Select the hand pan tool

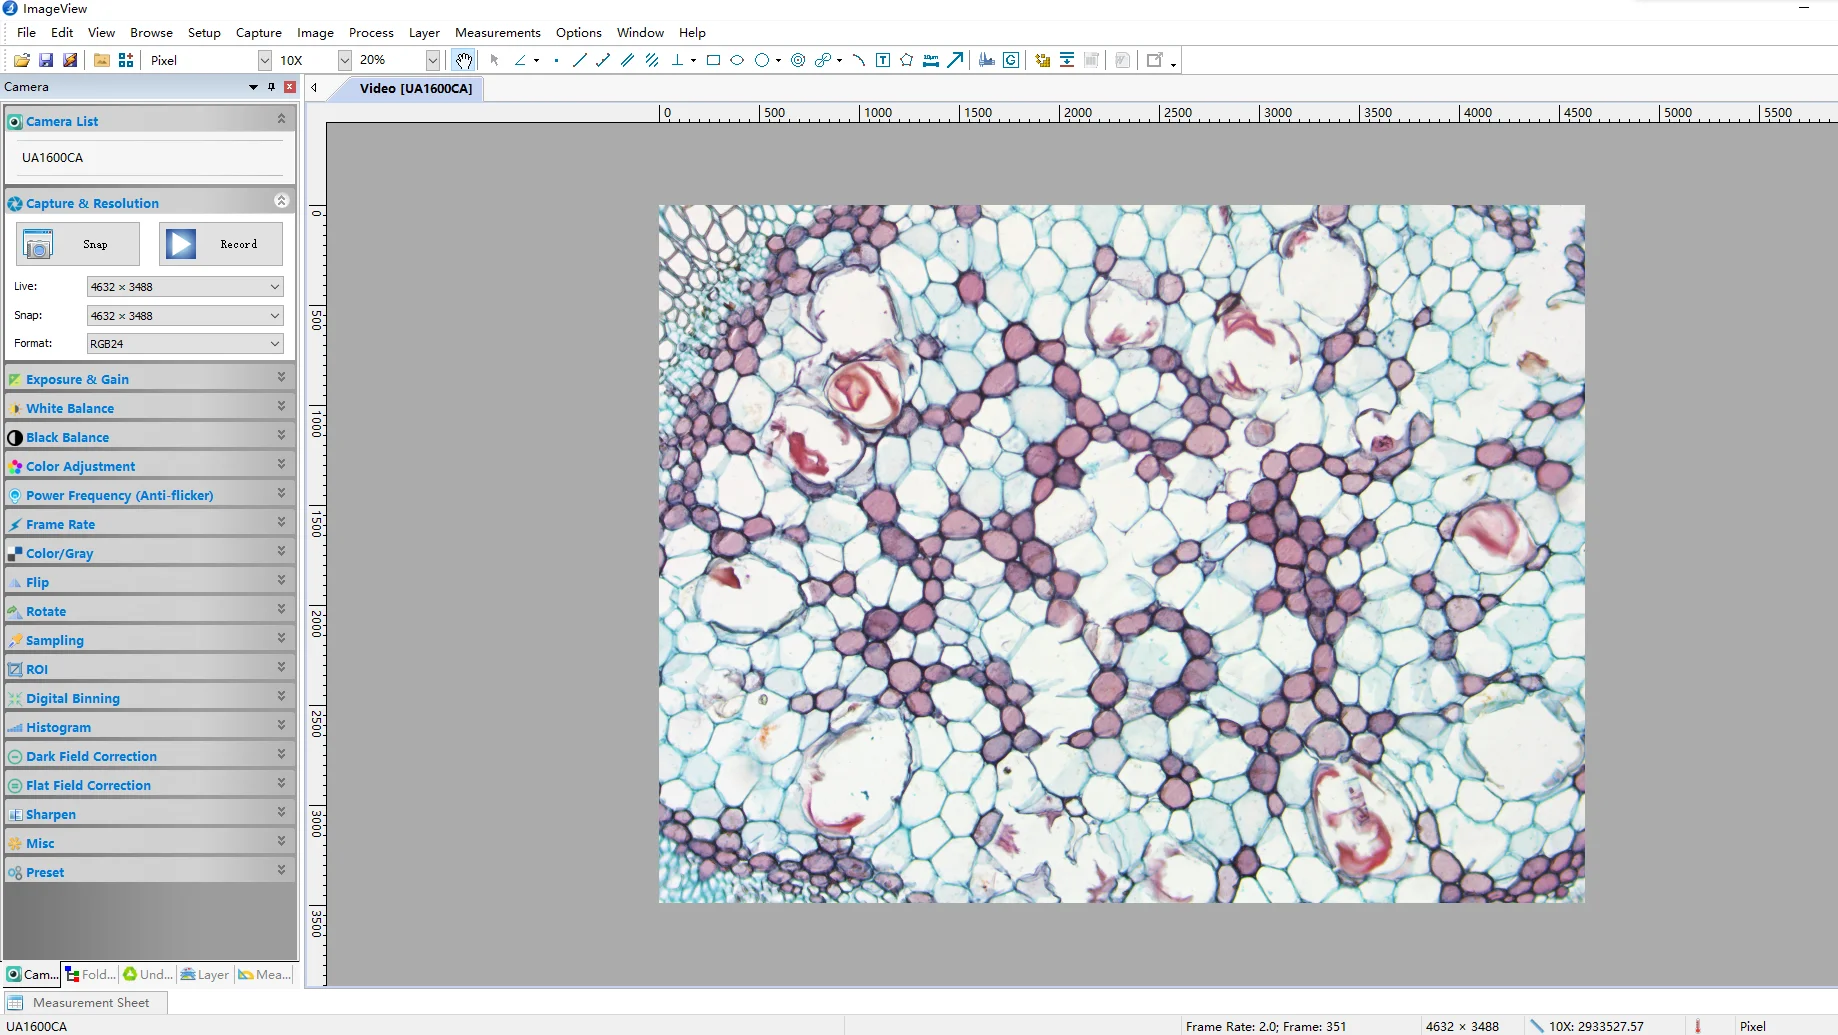coord(463,60)
